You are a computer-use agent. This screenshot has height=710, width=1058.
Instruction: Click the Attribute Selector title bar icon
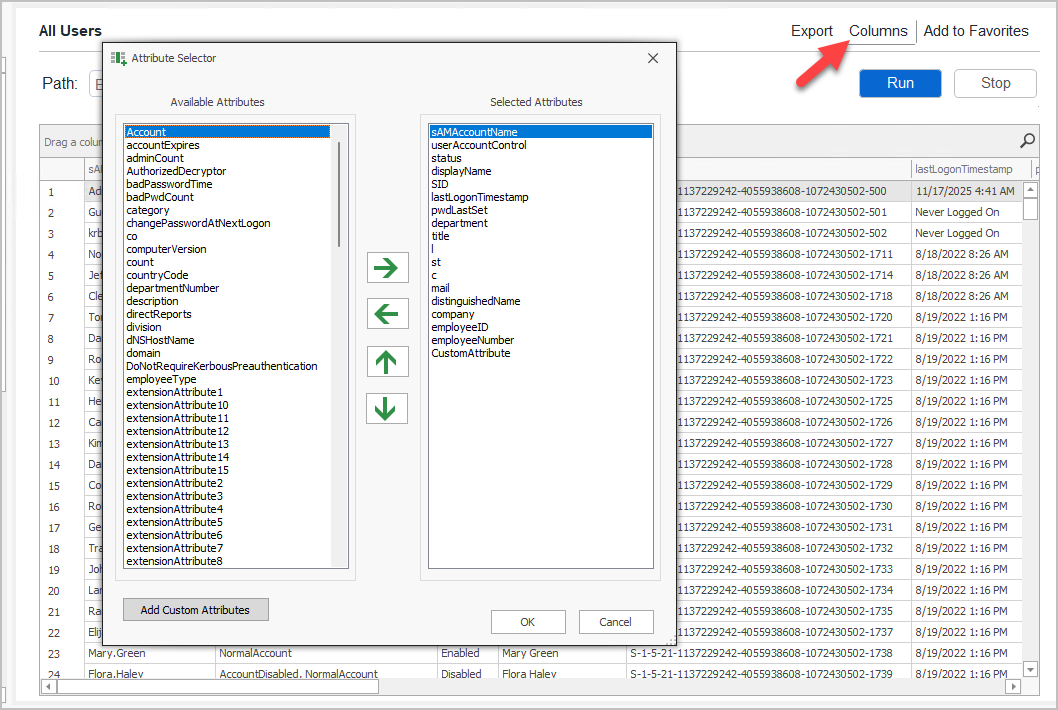click(x=119, y=57)
